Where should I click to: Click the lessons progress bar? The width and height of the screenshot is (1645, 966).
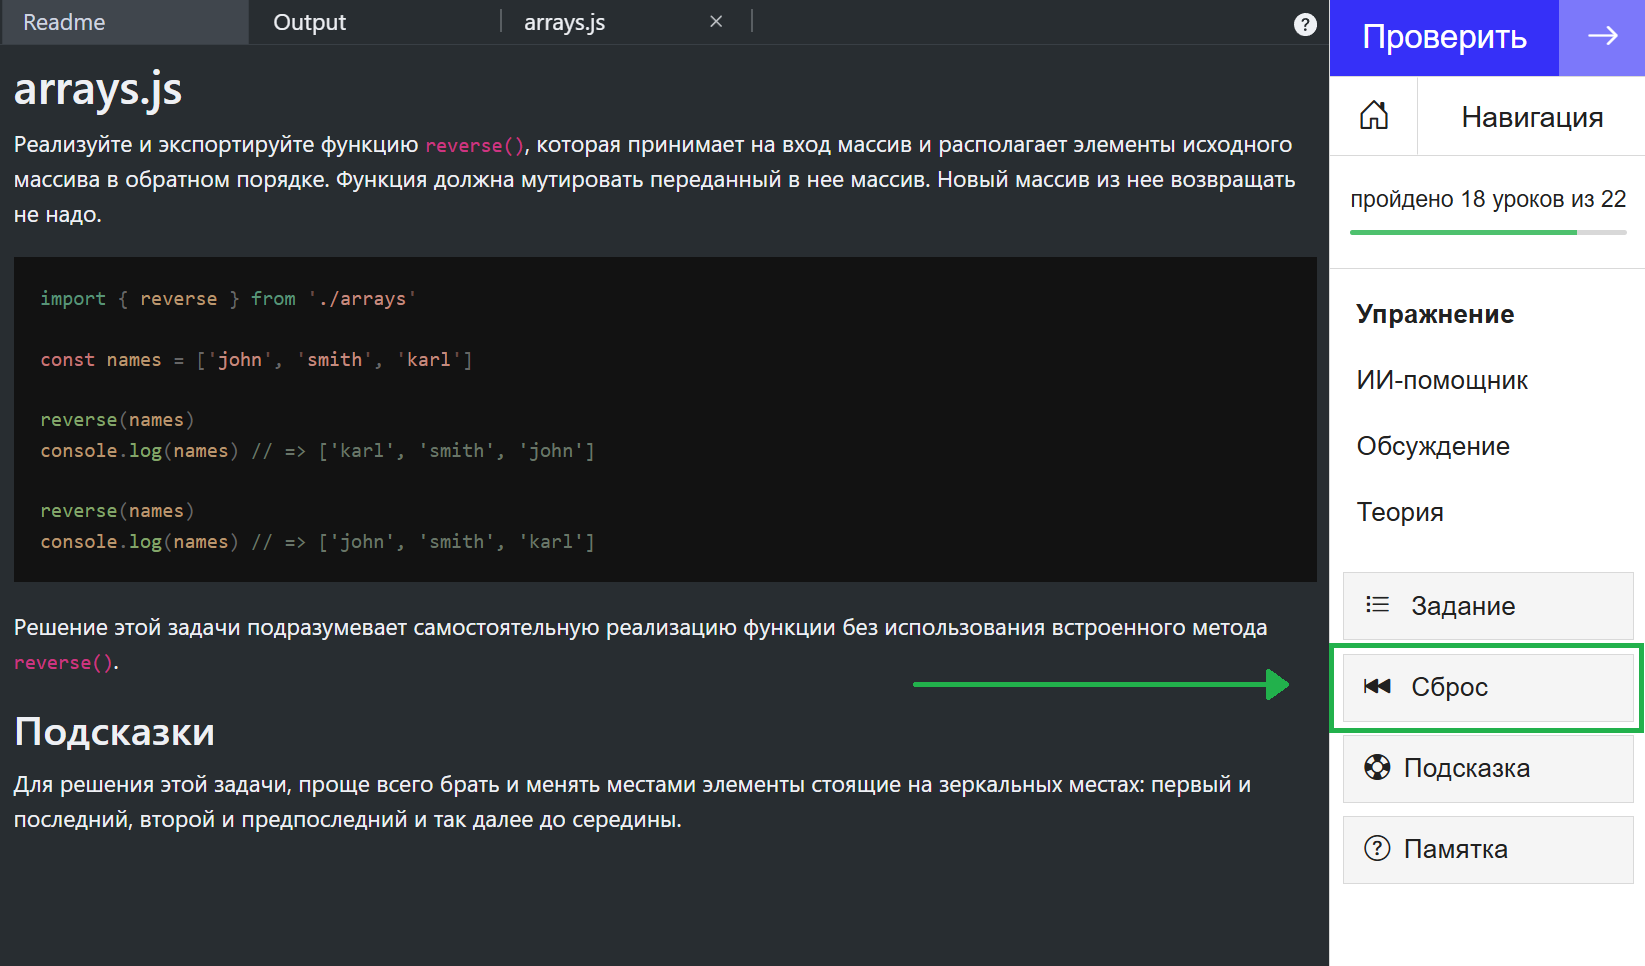1487,232
